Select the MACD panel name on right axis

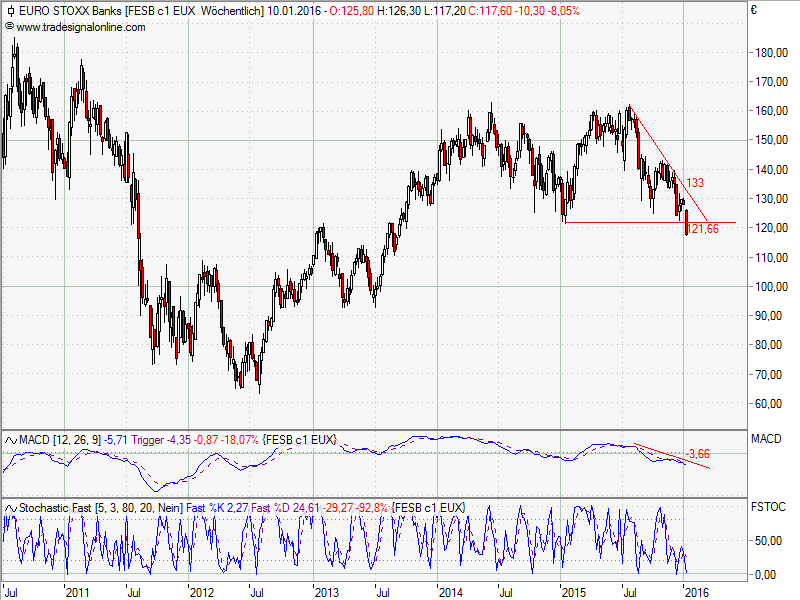(765, 439)
